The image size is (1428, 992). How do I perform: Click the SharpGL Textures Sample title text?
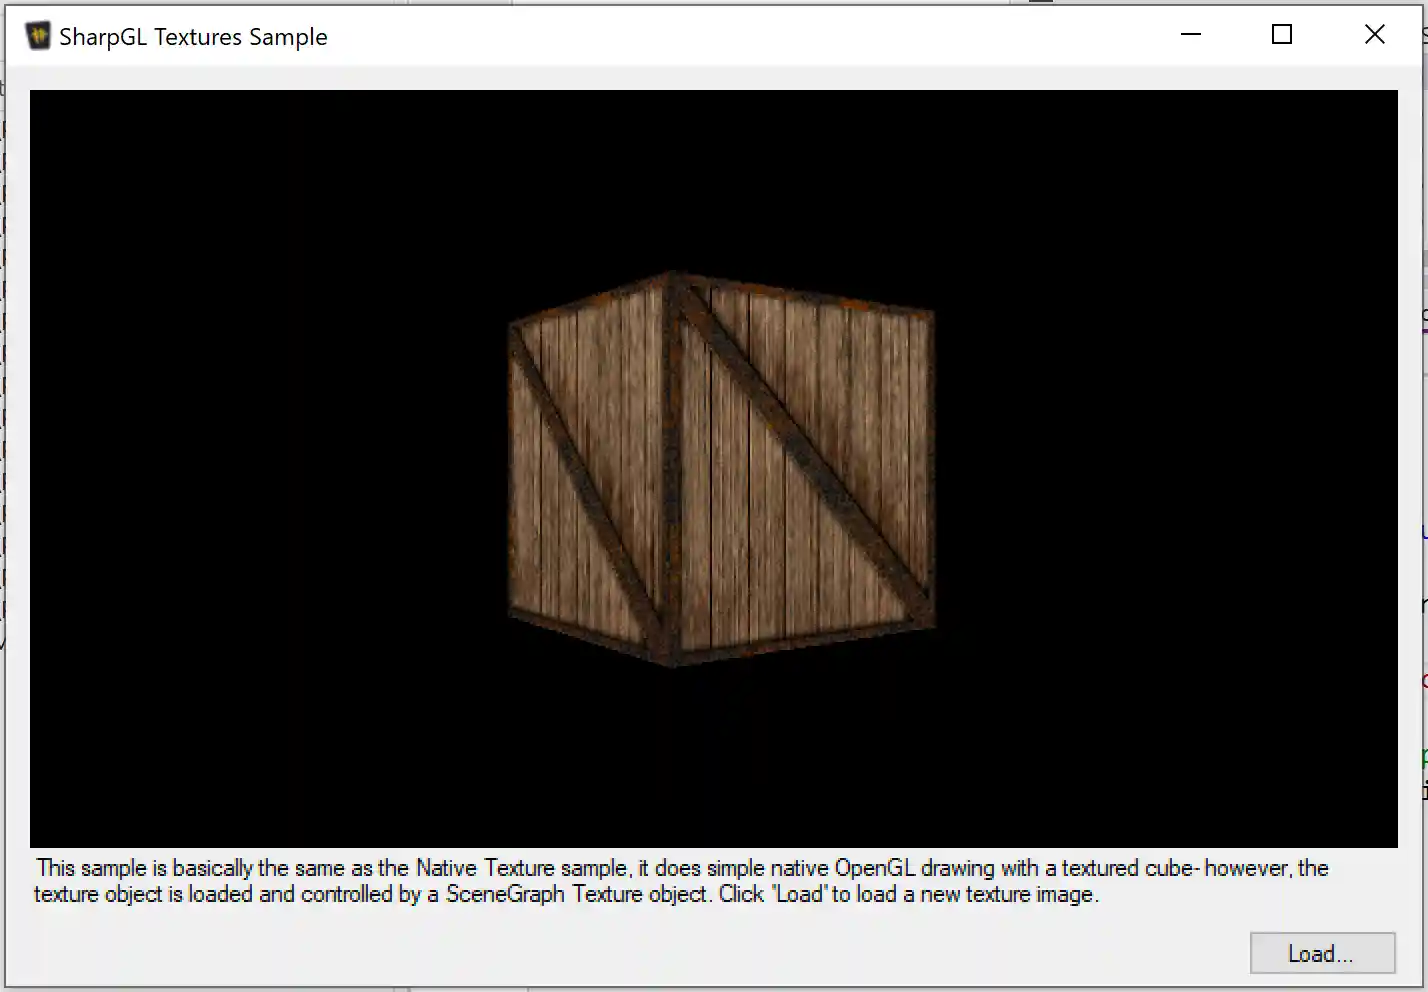coord(192,36)
